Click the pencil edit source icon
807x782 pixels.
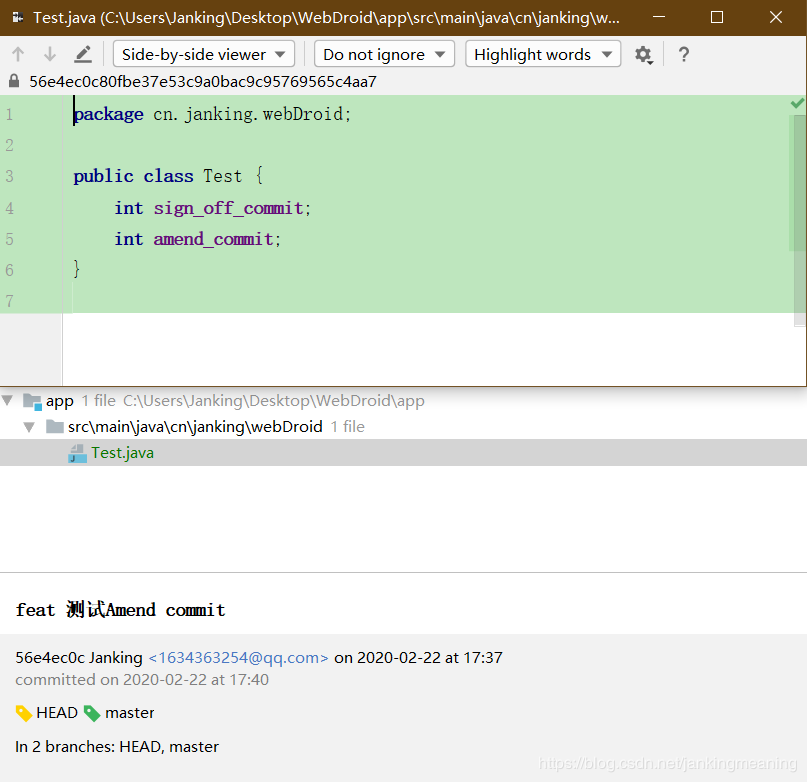tap(83, 54)
